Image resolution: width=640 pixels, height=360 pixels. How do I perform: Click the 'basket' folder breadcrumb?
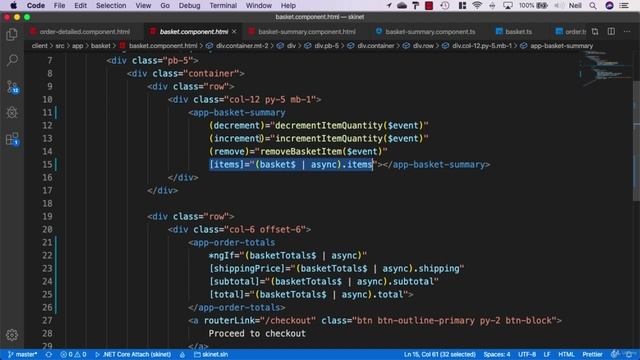coord(100,46)
